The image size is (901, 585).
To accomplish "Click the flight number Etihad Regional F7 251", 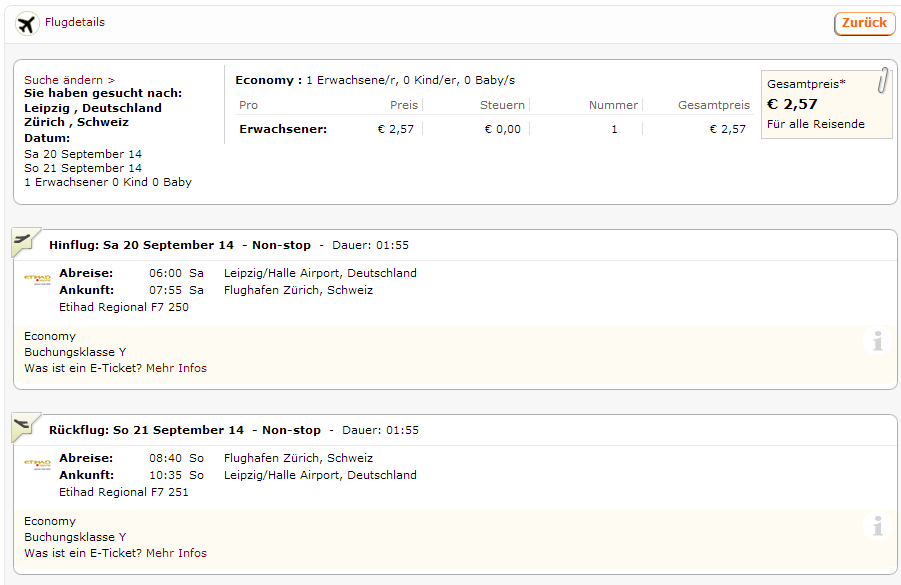I will (x=124, y=492).
